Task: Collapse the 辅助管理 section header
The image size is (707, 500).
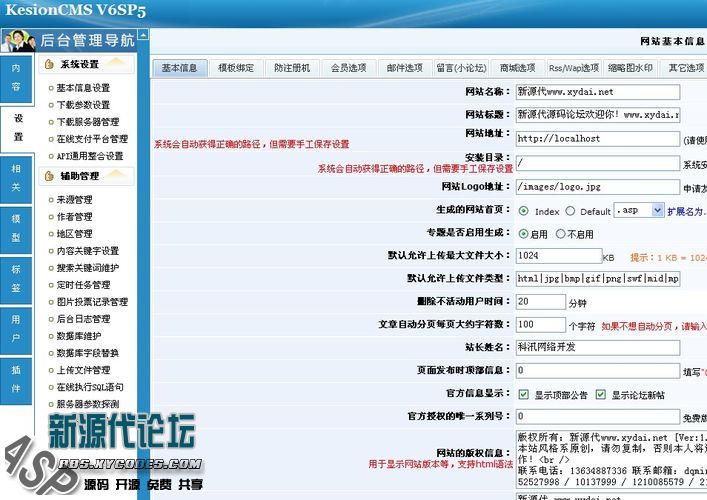Action: pyautogui.click(x=86, y=176)
